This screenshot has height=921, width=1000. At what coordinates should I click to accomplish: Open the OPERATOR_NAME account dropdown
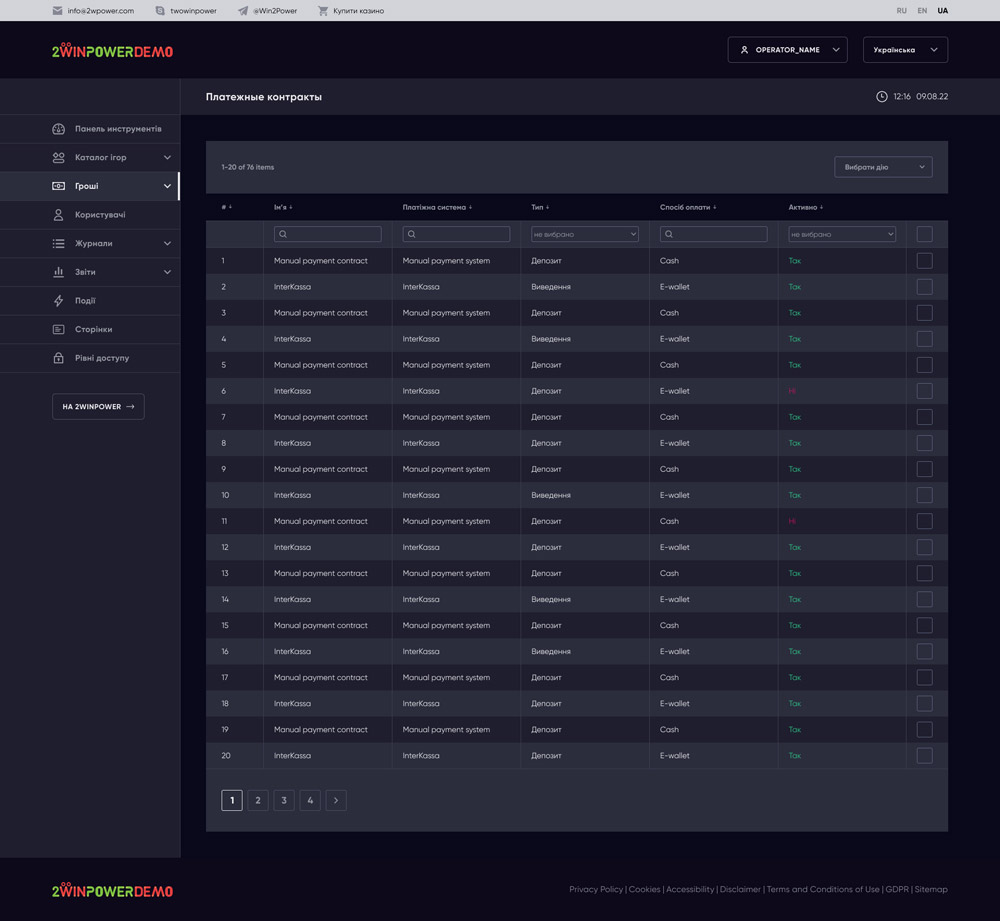point(787,50)
